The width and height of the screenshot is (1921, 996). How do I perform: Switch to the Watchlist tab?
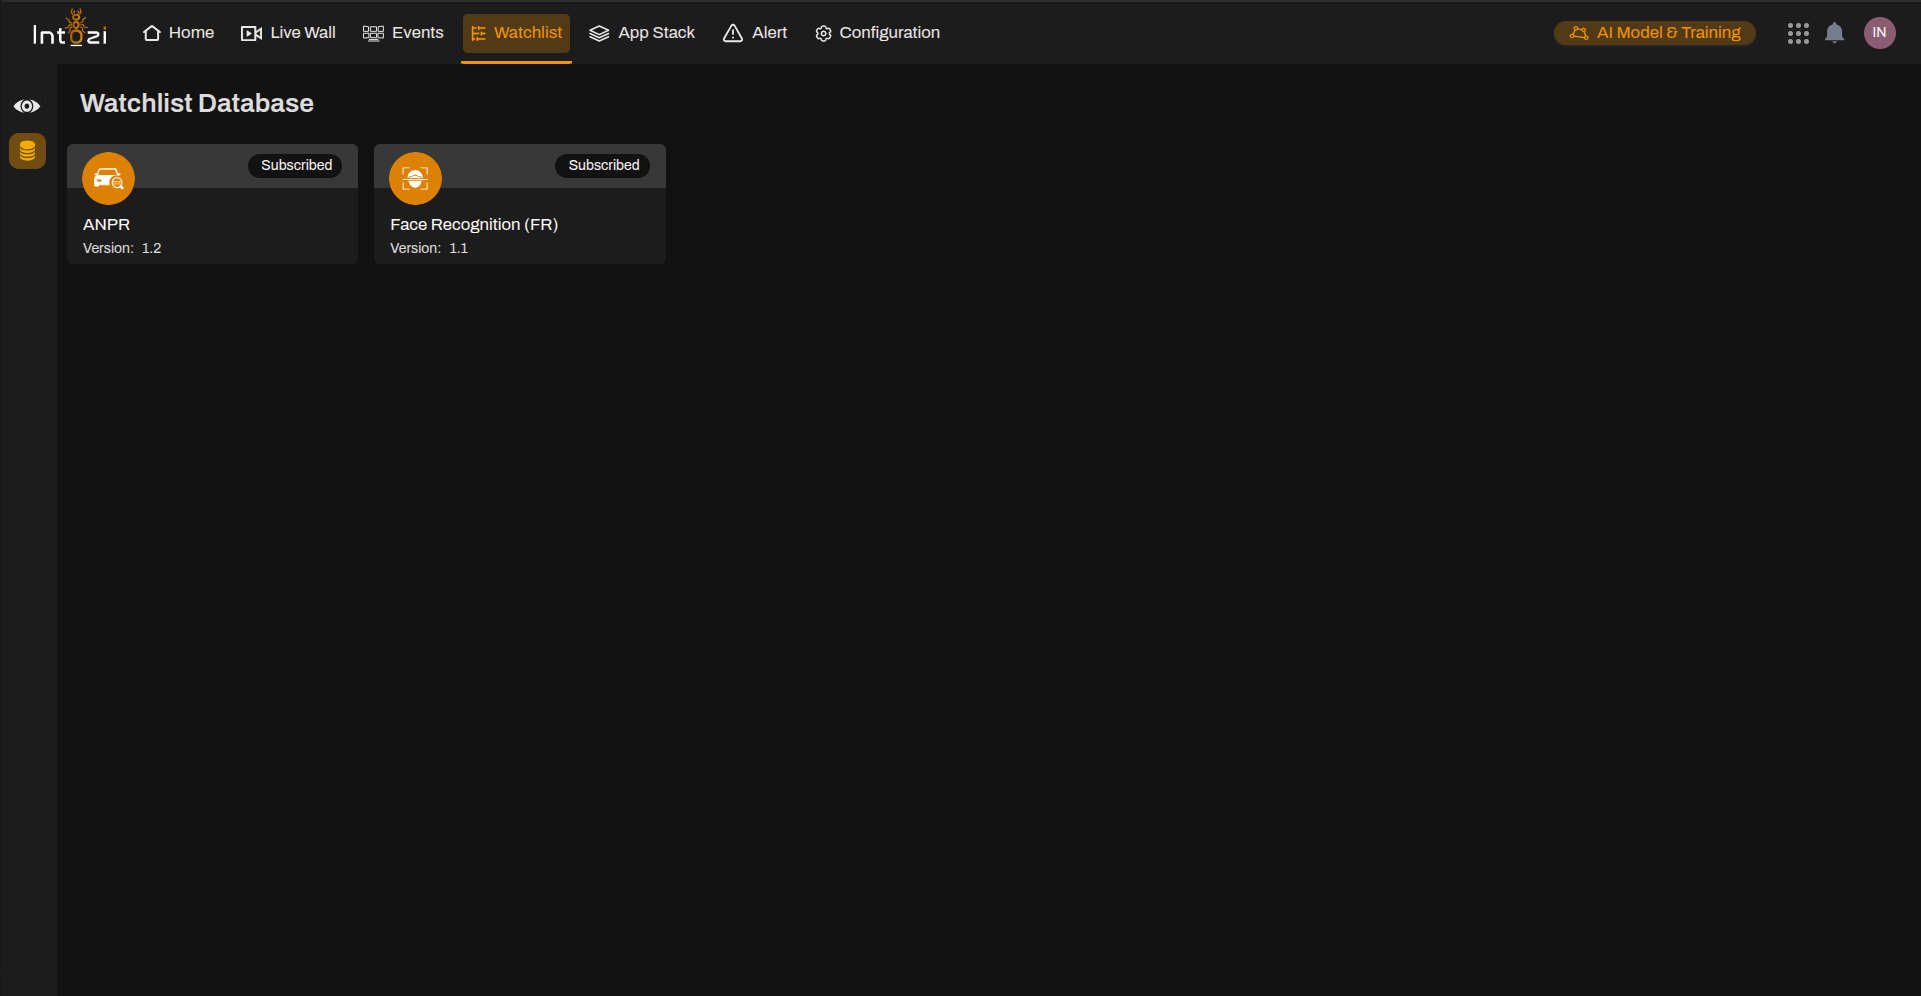[516, 32]
